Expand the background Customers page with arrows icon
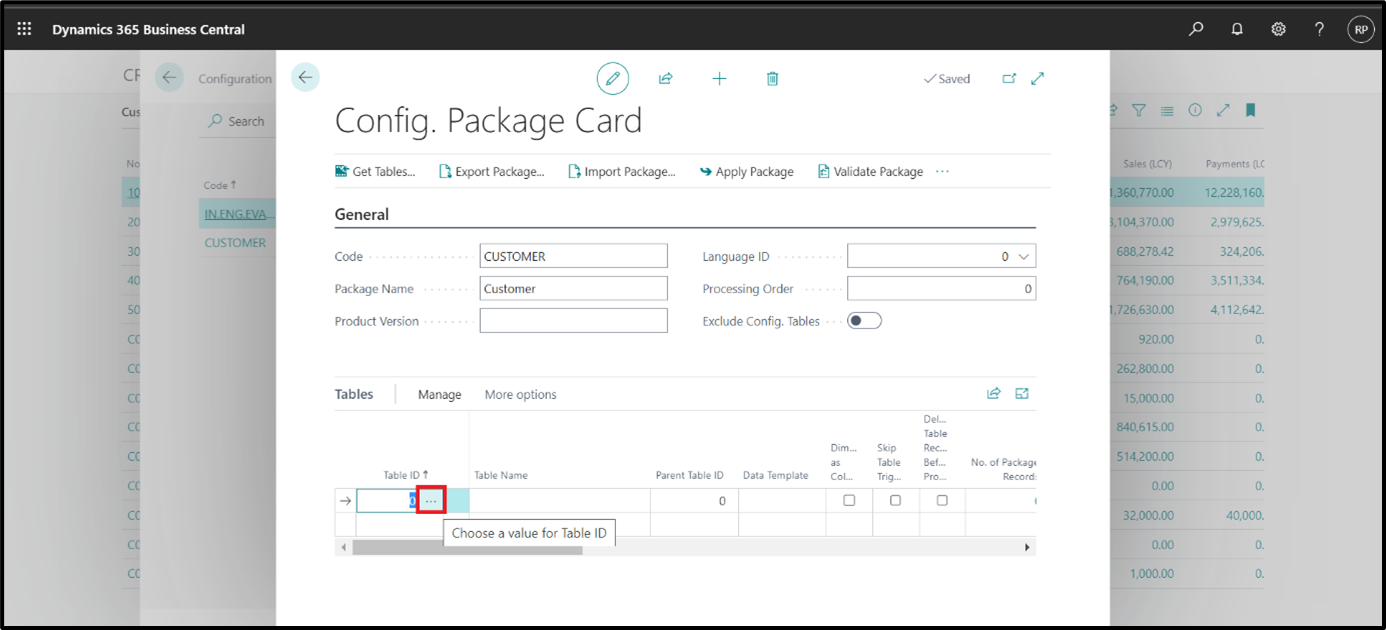1386x630 pixels. pos(1223,111)
